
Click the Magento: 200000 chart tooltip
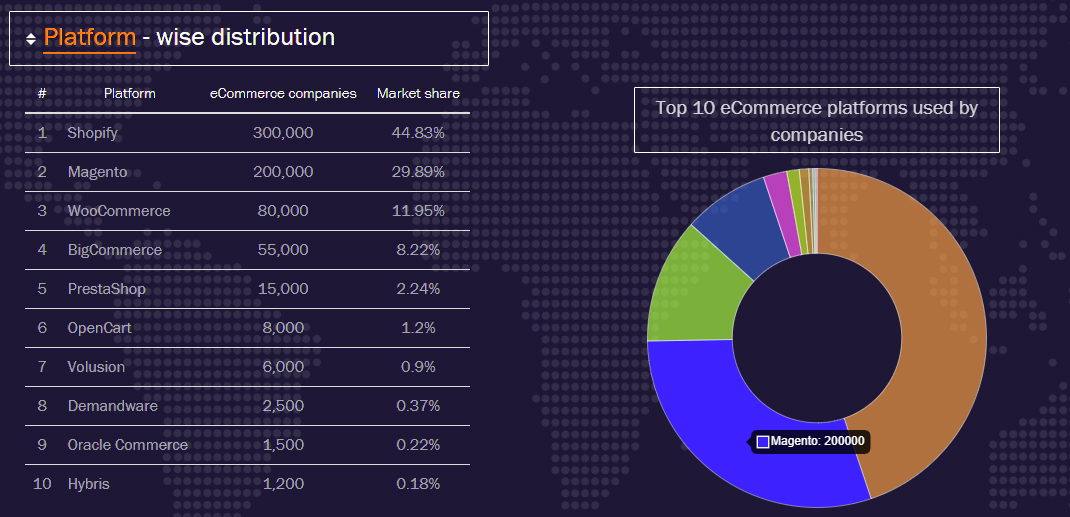coord(811,441)
